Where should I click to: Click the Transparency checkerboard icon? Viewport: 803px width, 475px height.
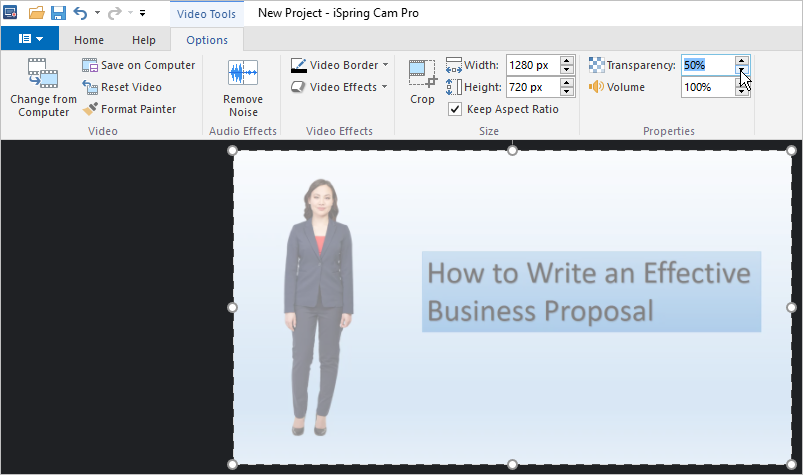click(597, 65)
